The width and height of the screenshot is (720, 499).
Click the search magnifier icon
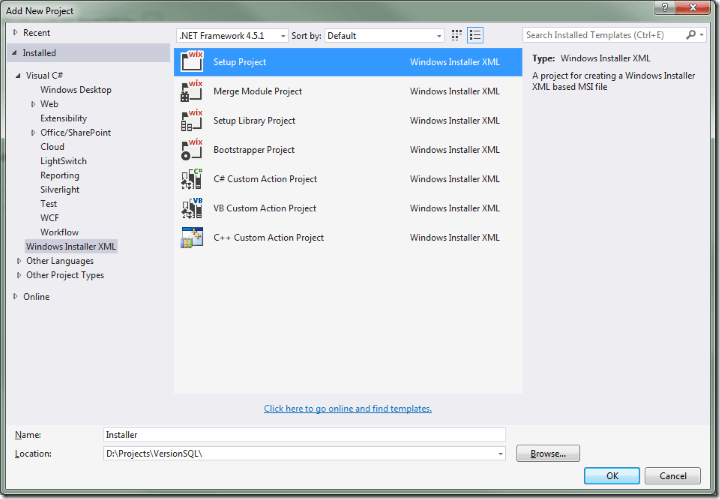[x=691, y=35]
